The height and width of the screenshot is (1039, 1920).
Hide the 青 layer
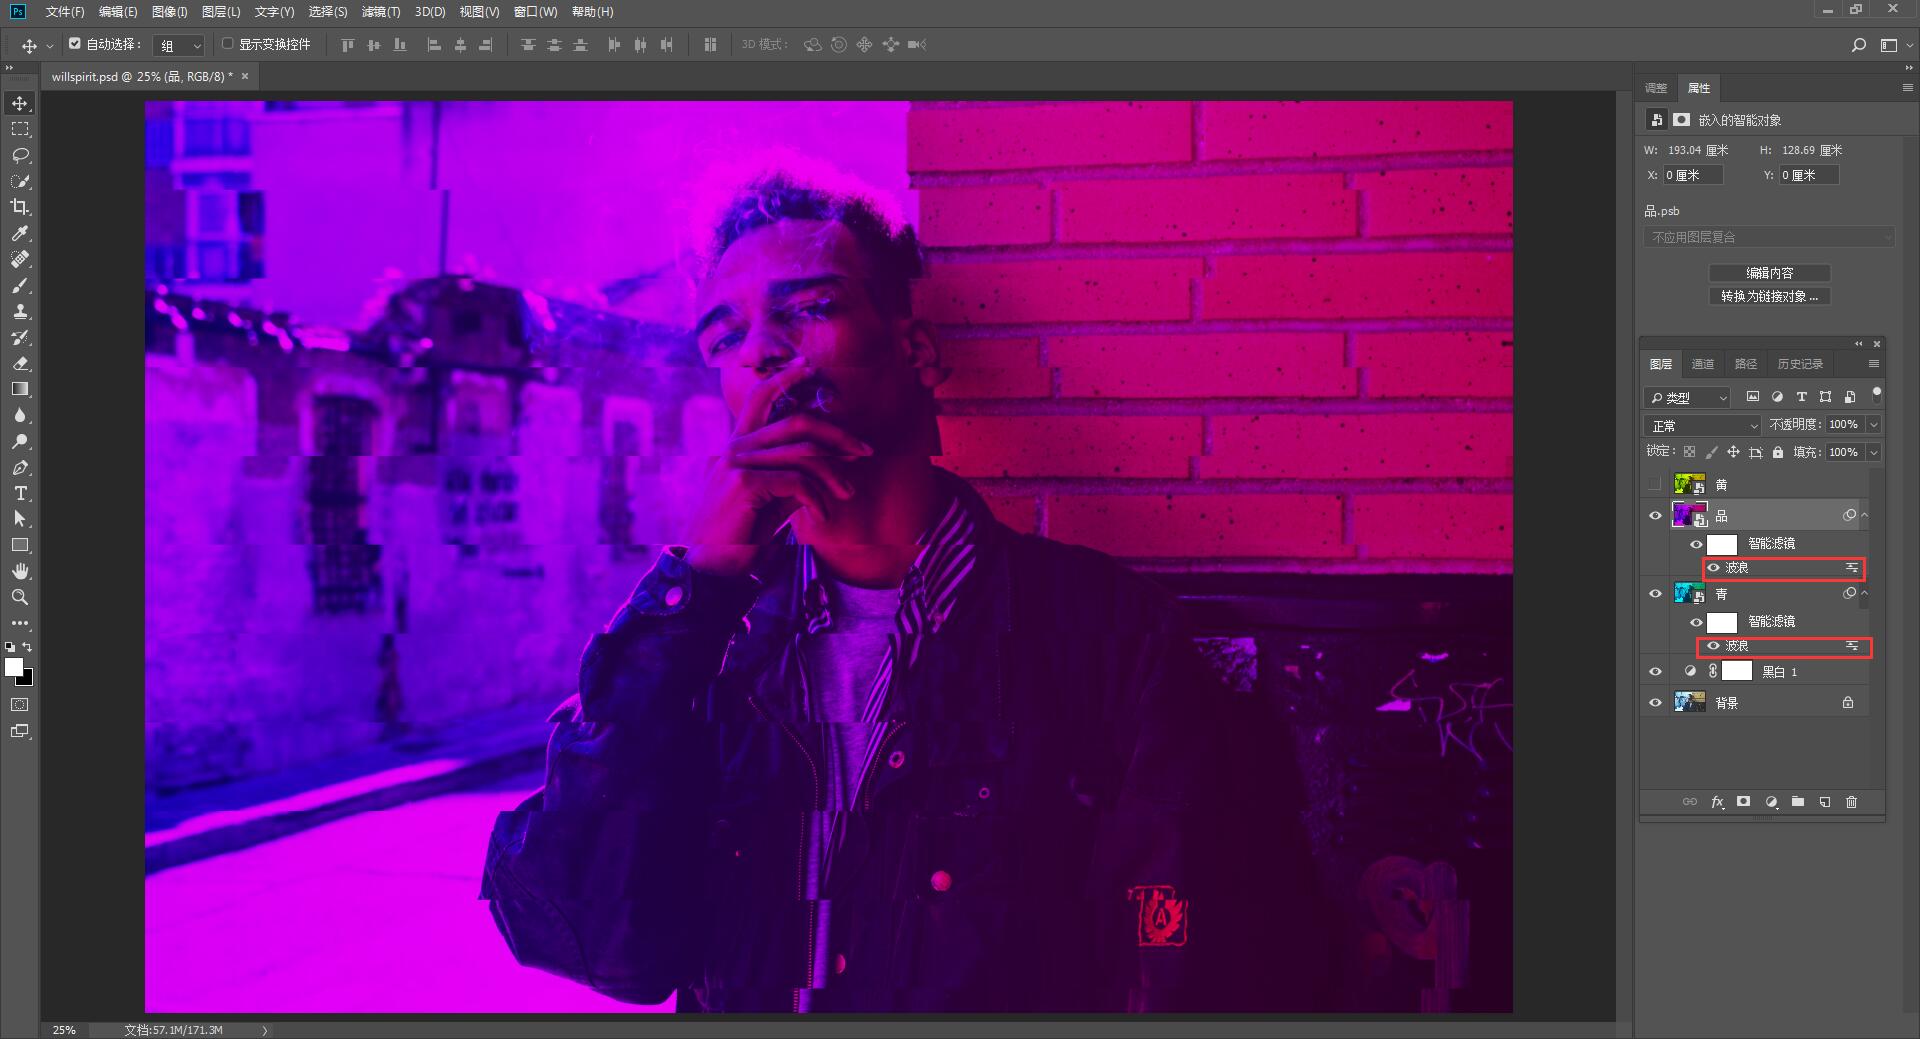pos(1655,593)
